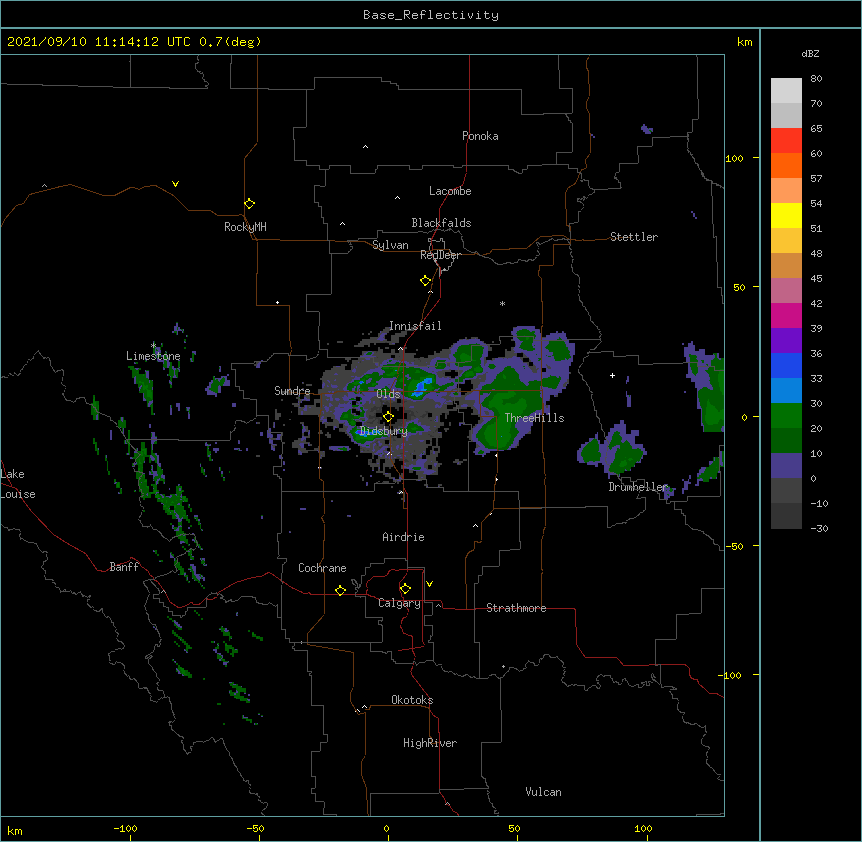Image resolution: width=862 pixels, height=842 pixels.
Task: Click the magenta 42 dBZ legend swatch
Action: 786,315
